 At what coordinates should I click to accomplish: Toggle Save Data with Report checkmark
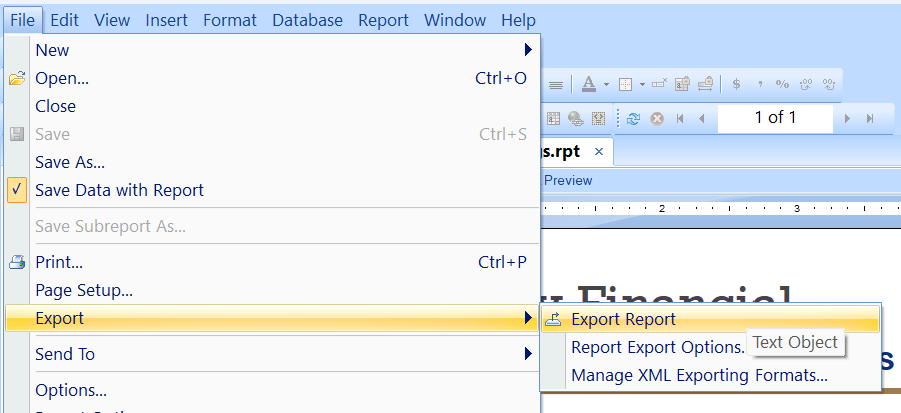pyautogui.click(x=17, y=190)
